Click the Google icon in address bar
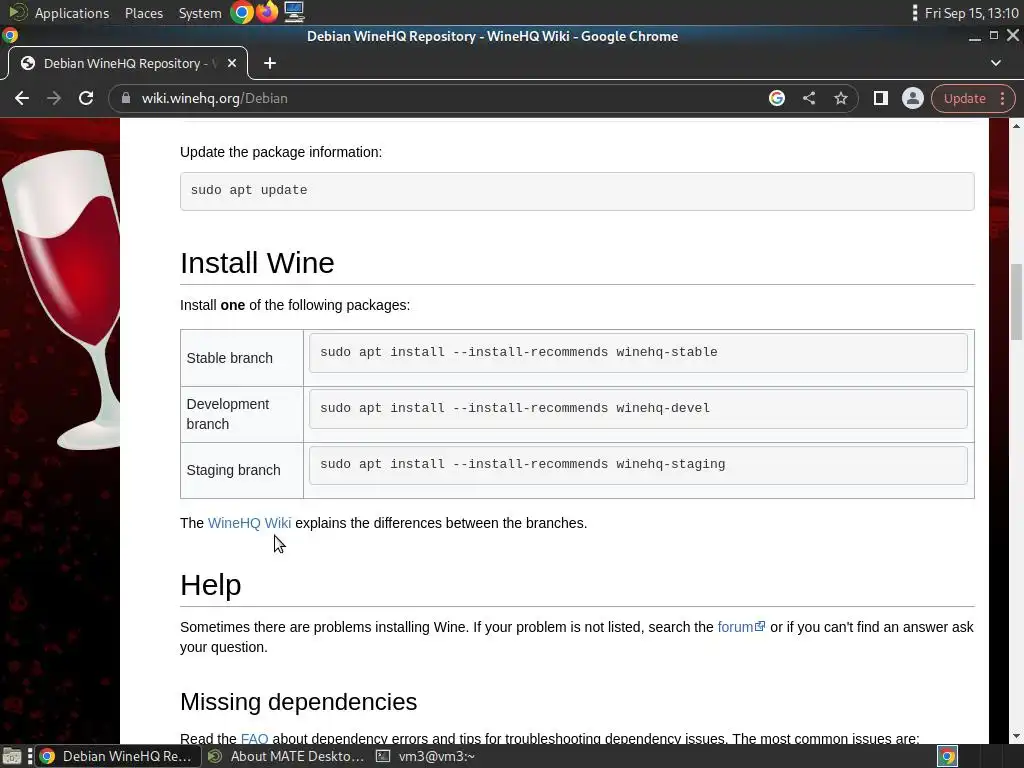Image resolution: width=1024 pixels, height=768 pixels. pyautogui.click(x=776, y=98)
